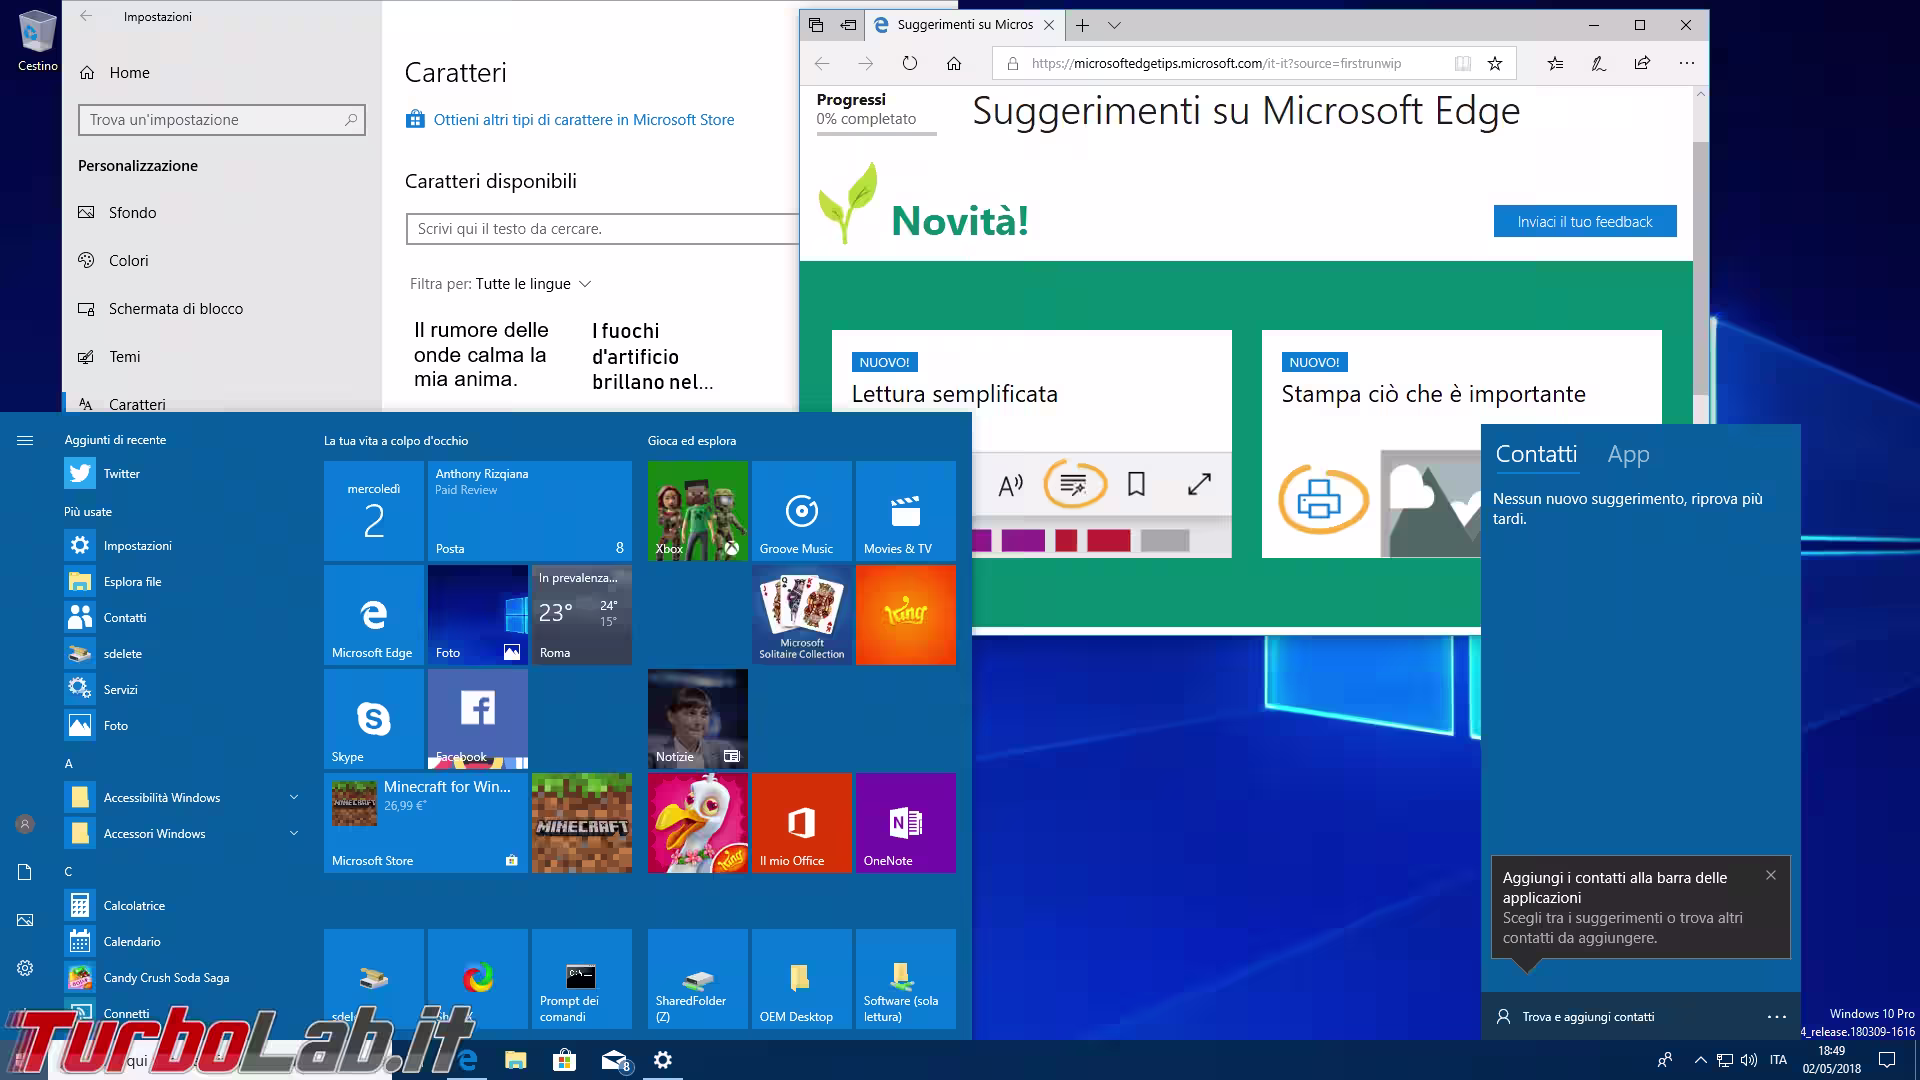
Task: Click the Edge address bar URL
Action: point(1216,63)
